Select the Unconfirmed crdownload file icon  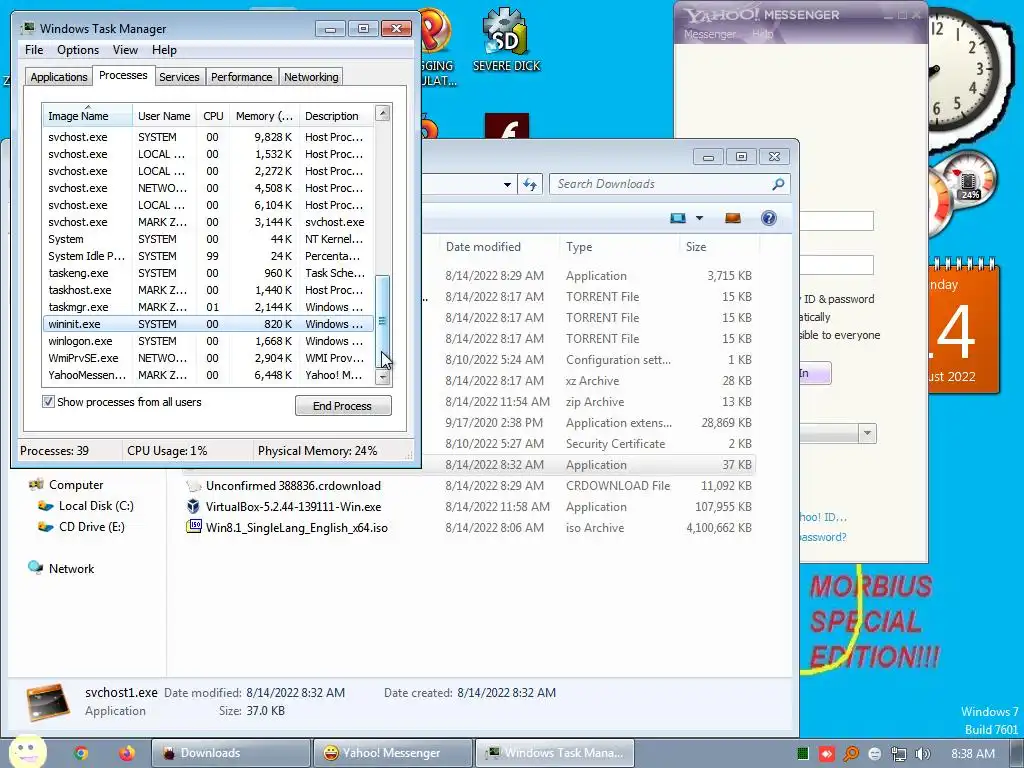193,486
